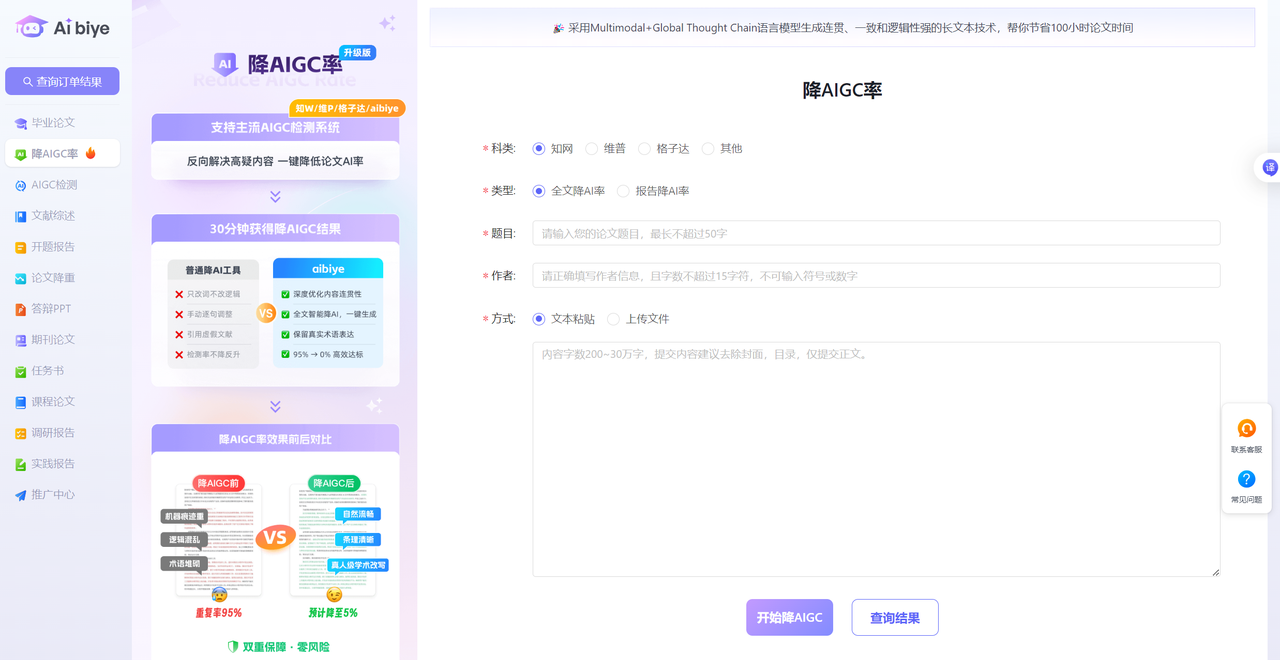Click the double chevron below 30分钟 comparison card
The width and height of the screenshot is (1280, 660).
[x=275, y=406]
